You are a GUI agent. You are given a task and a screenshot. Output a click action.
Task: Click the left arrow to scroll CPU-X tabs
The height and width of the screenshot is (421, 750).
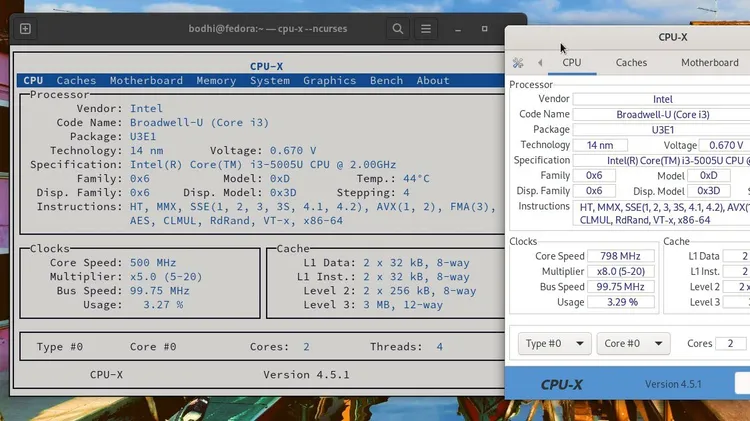click(540, 63)
